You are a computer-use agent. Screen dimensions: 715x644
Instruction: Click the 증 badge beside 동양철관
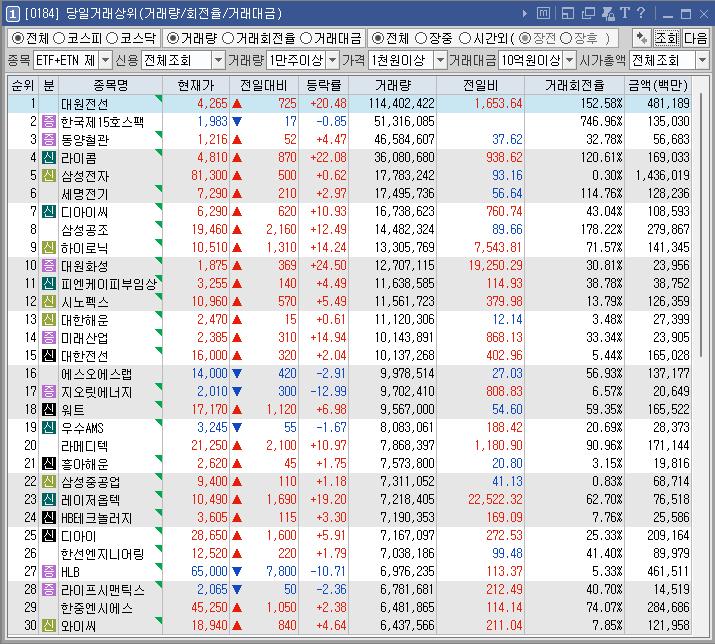tap(49, 140)
